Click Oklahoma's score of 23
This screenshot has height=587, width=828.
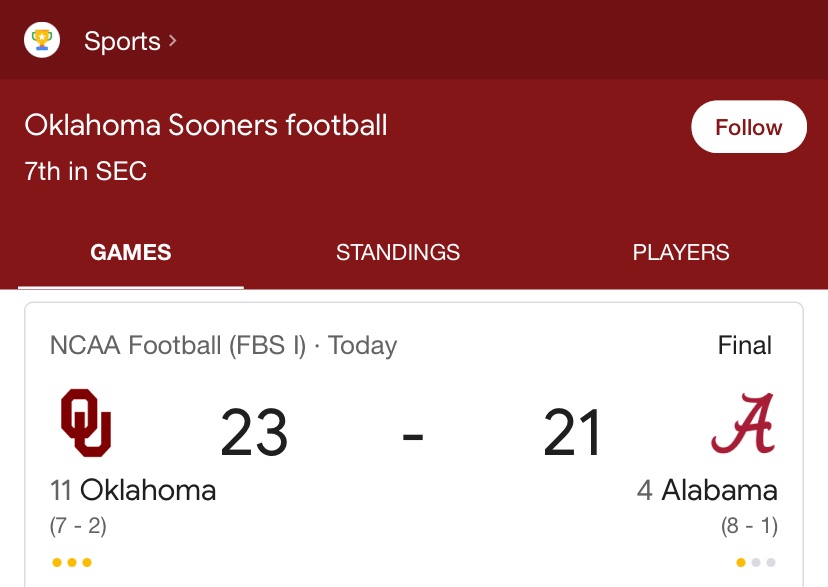(254, 432)
